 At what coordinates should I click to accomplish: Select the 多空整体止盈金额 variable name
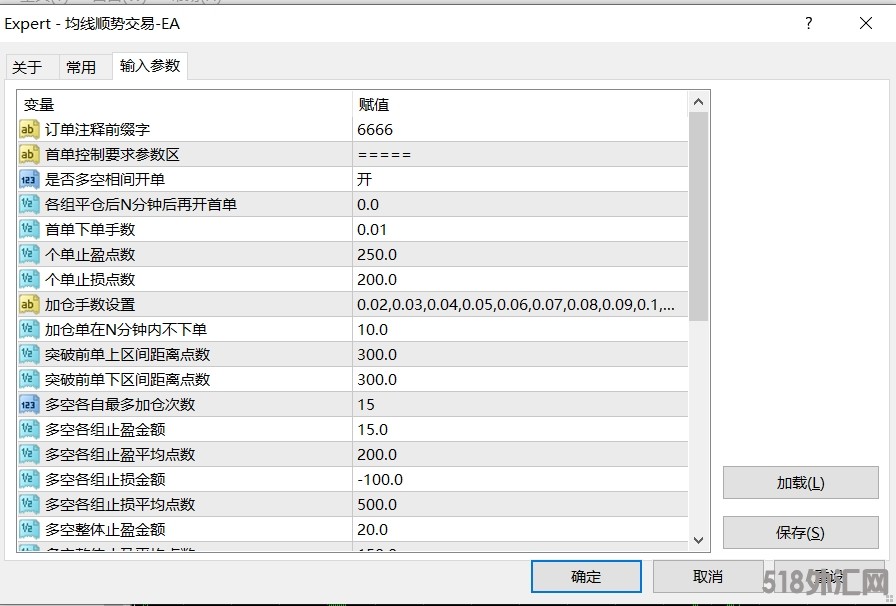point(105,530)
